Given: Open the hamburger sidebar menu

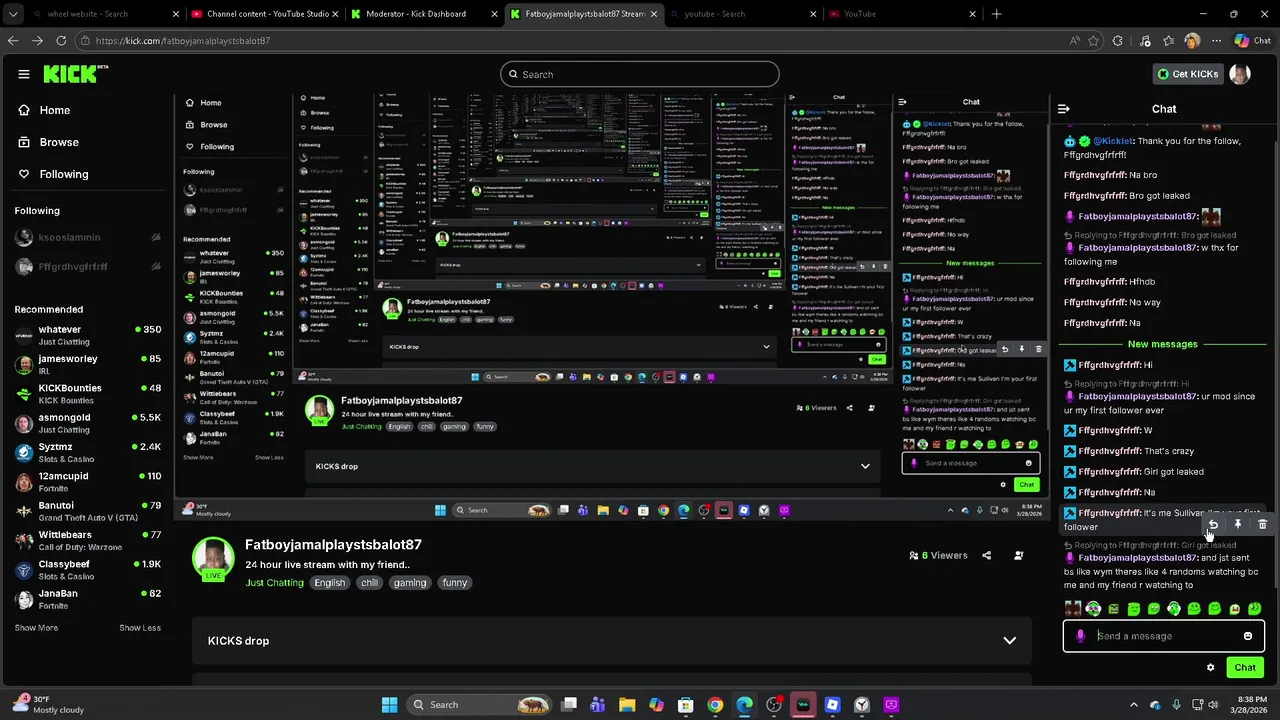Looking at the screenshot, I should click(x=24, y=74).
